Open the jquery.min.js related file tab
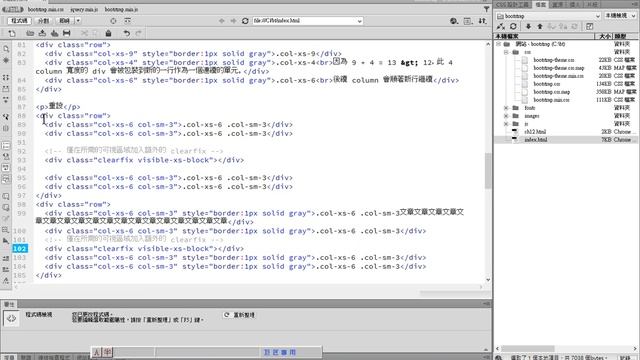This screenshot has width=640, height=360. [84, 9]
